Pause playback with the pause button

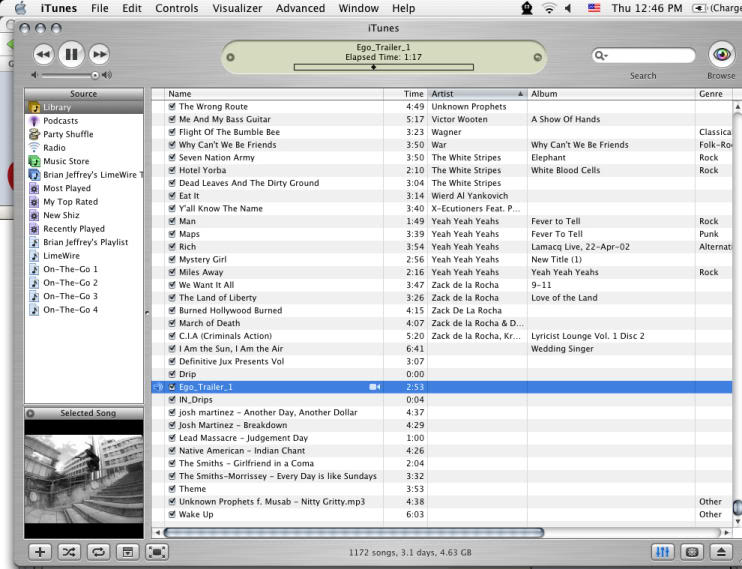click(71, 54)
